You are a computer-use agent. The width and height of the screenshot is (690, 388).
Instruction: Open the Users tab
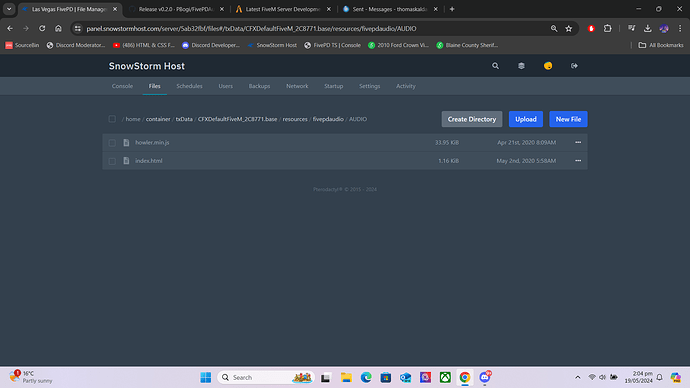pyautogui.click(x=226, y=86)
